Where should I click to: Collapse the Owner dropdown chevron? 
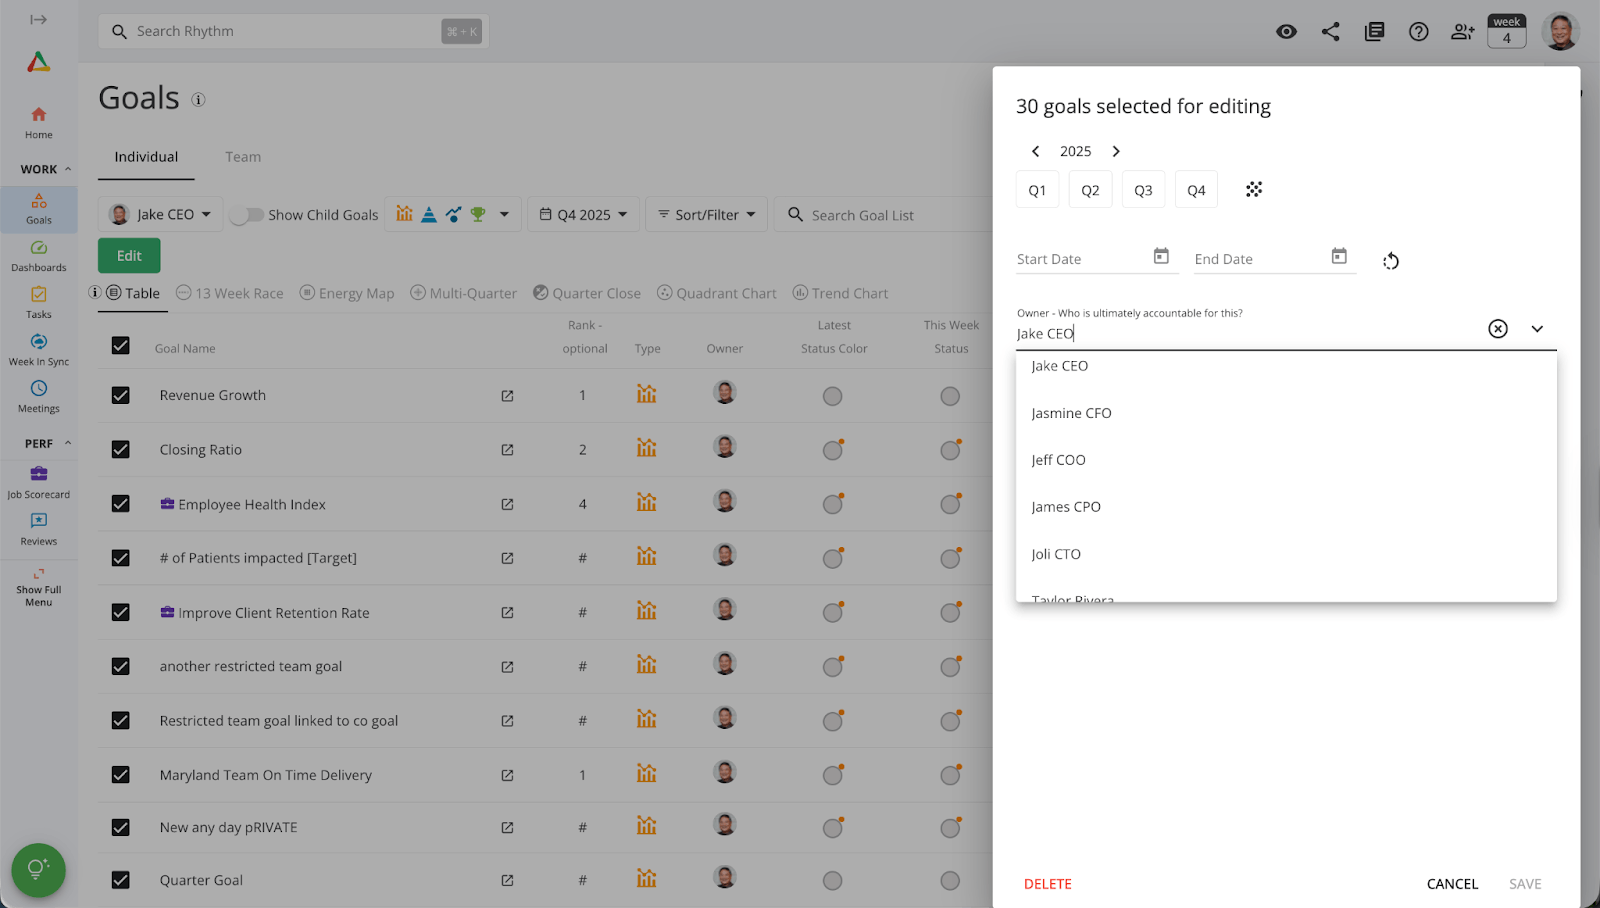click(x=1537, y=329)
